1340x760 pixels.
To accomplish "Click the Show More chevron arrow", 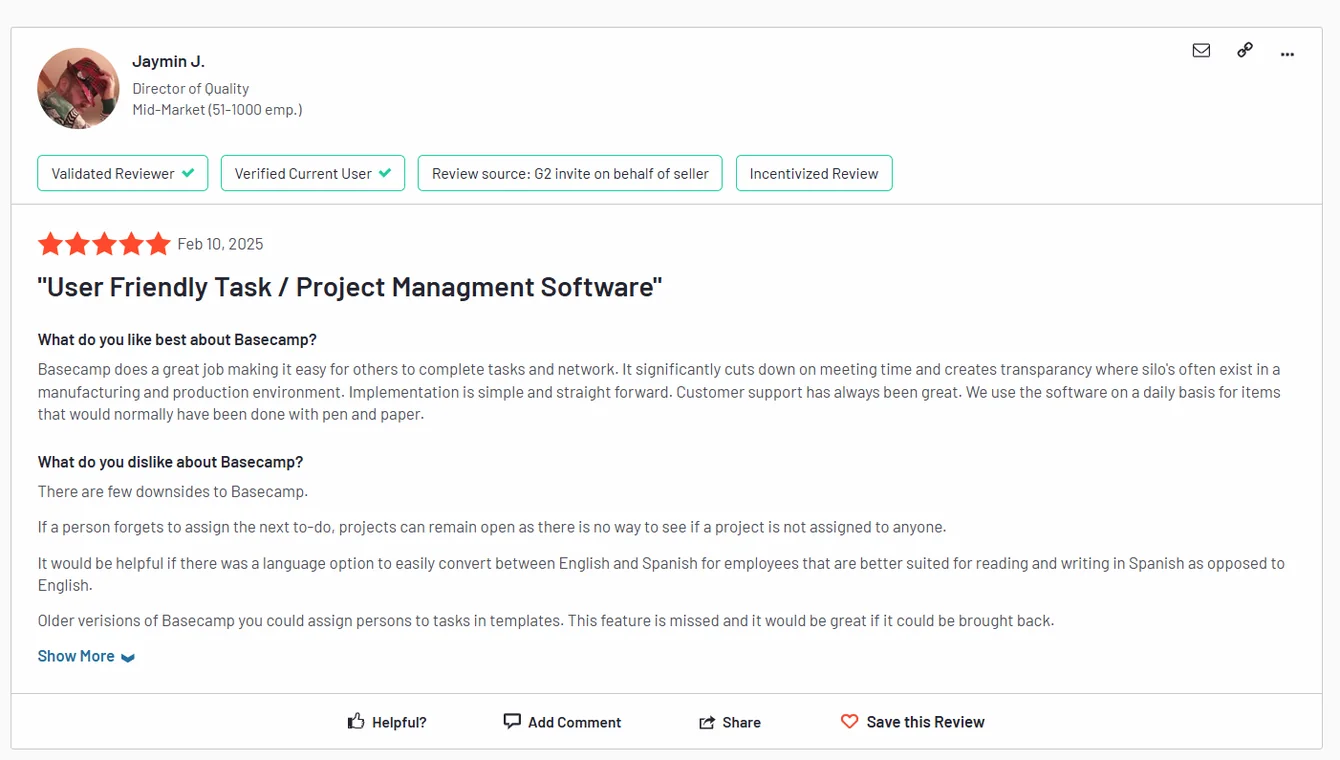I will pos(127,658).
